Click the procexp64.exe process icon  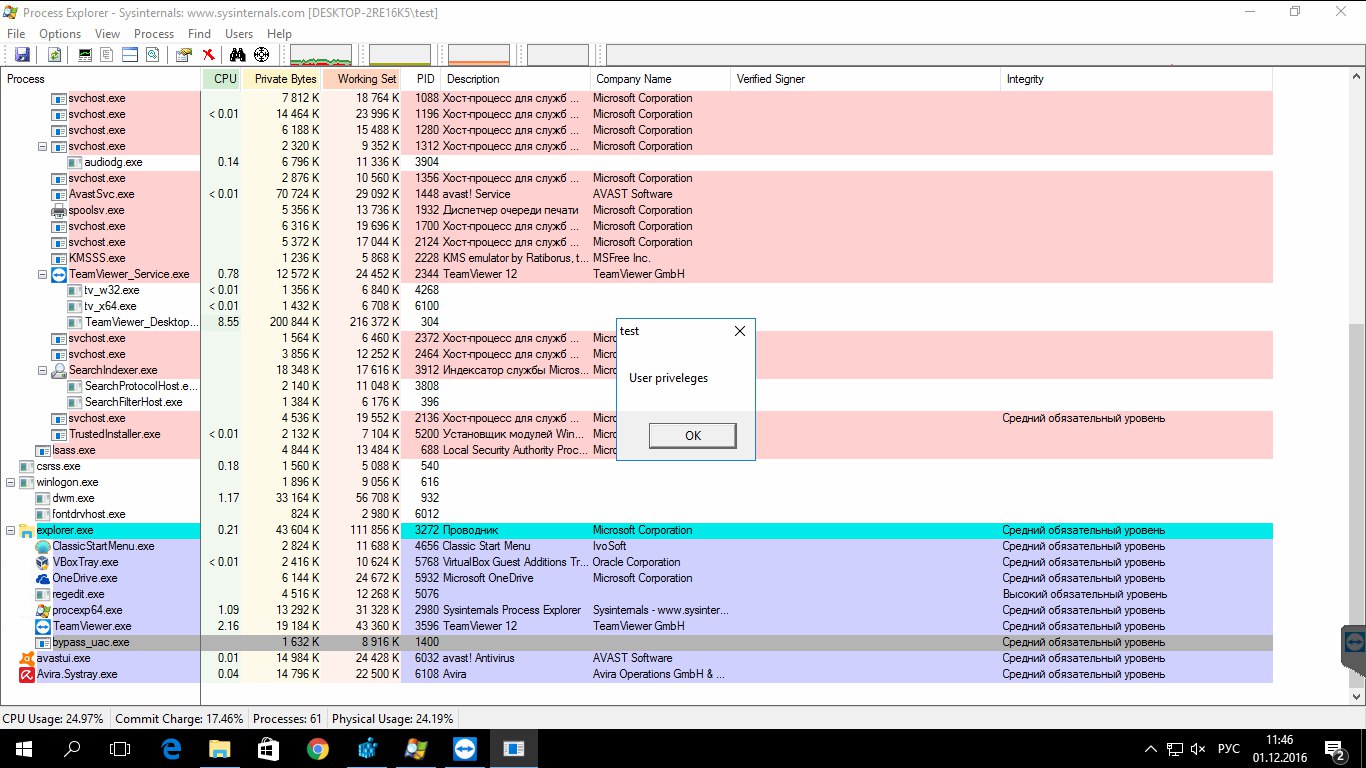(42, 610)
